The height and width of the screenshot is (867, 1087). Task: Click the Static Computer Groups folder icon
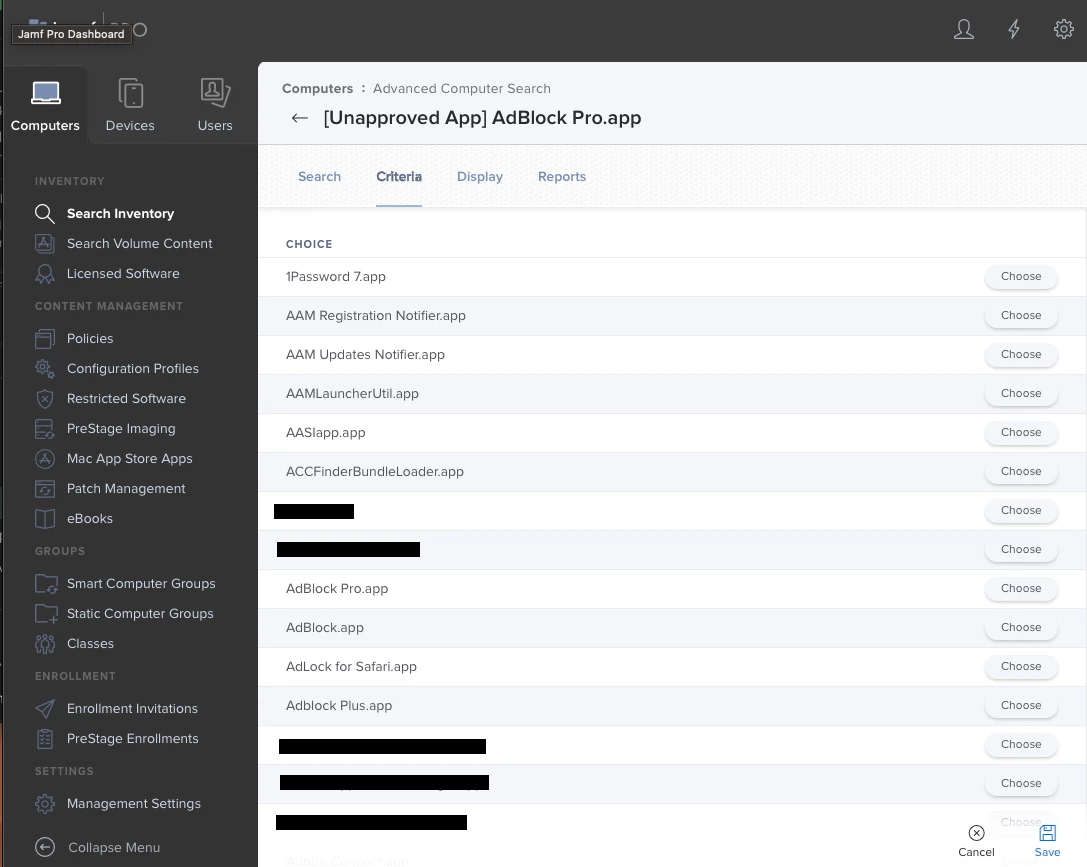(x=46, y=613)
